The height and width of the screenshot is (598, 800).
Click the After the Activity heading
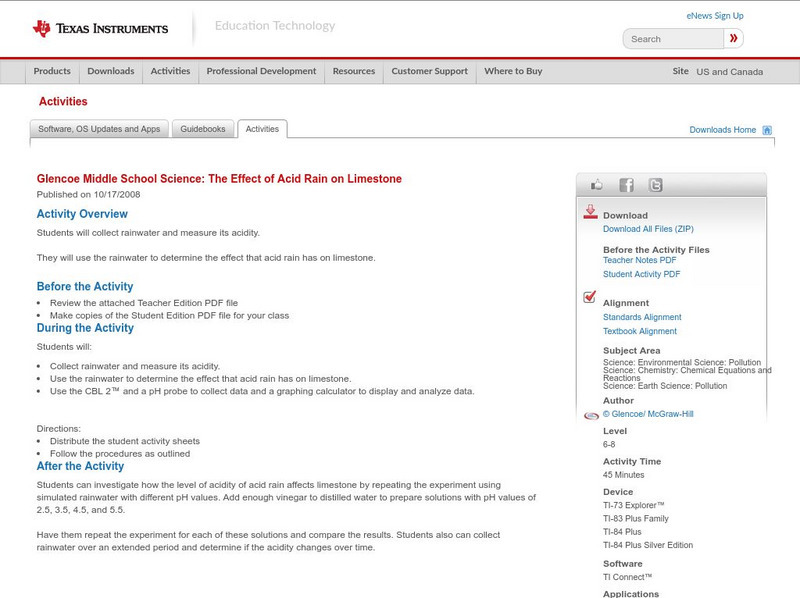tap(80, 466)
